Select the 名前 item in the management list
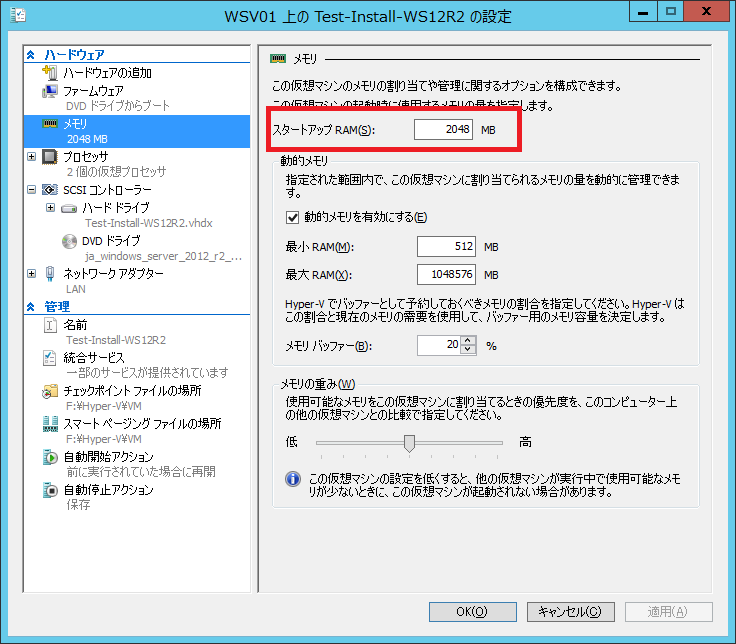 tap(75, 325)
